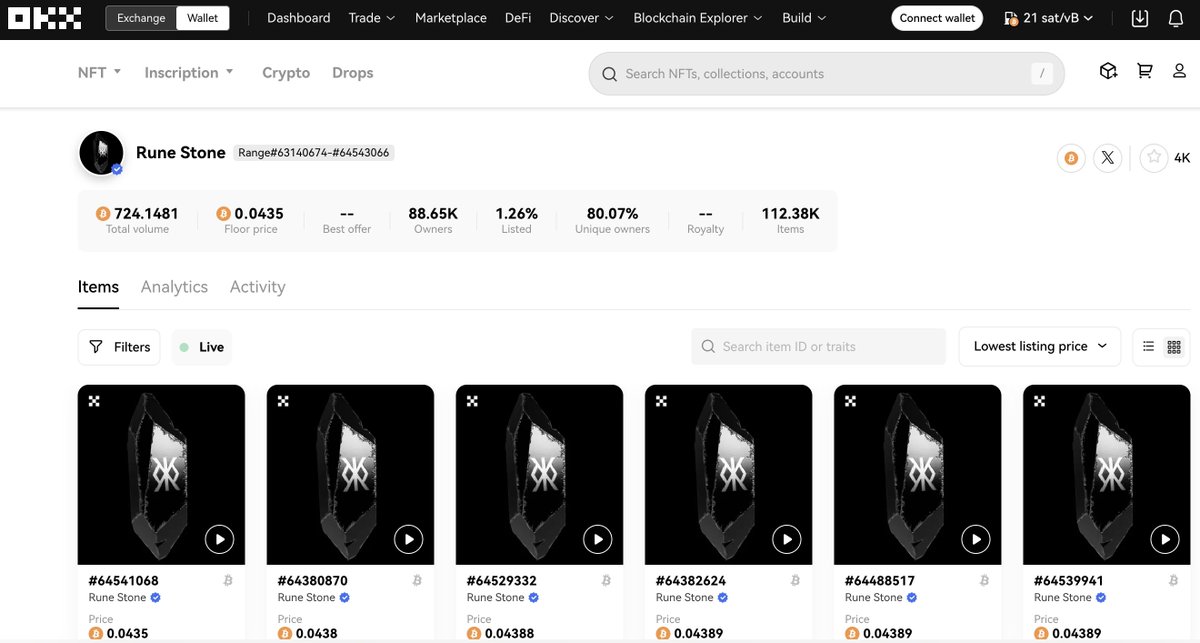
Task: Click the cube icon beside the cart
Action: coord(1108,71)
